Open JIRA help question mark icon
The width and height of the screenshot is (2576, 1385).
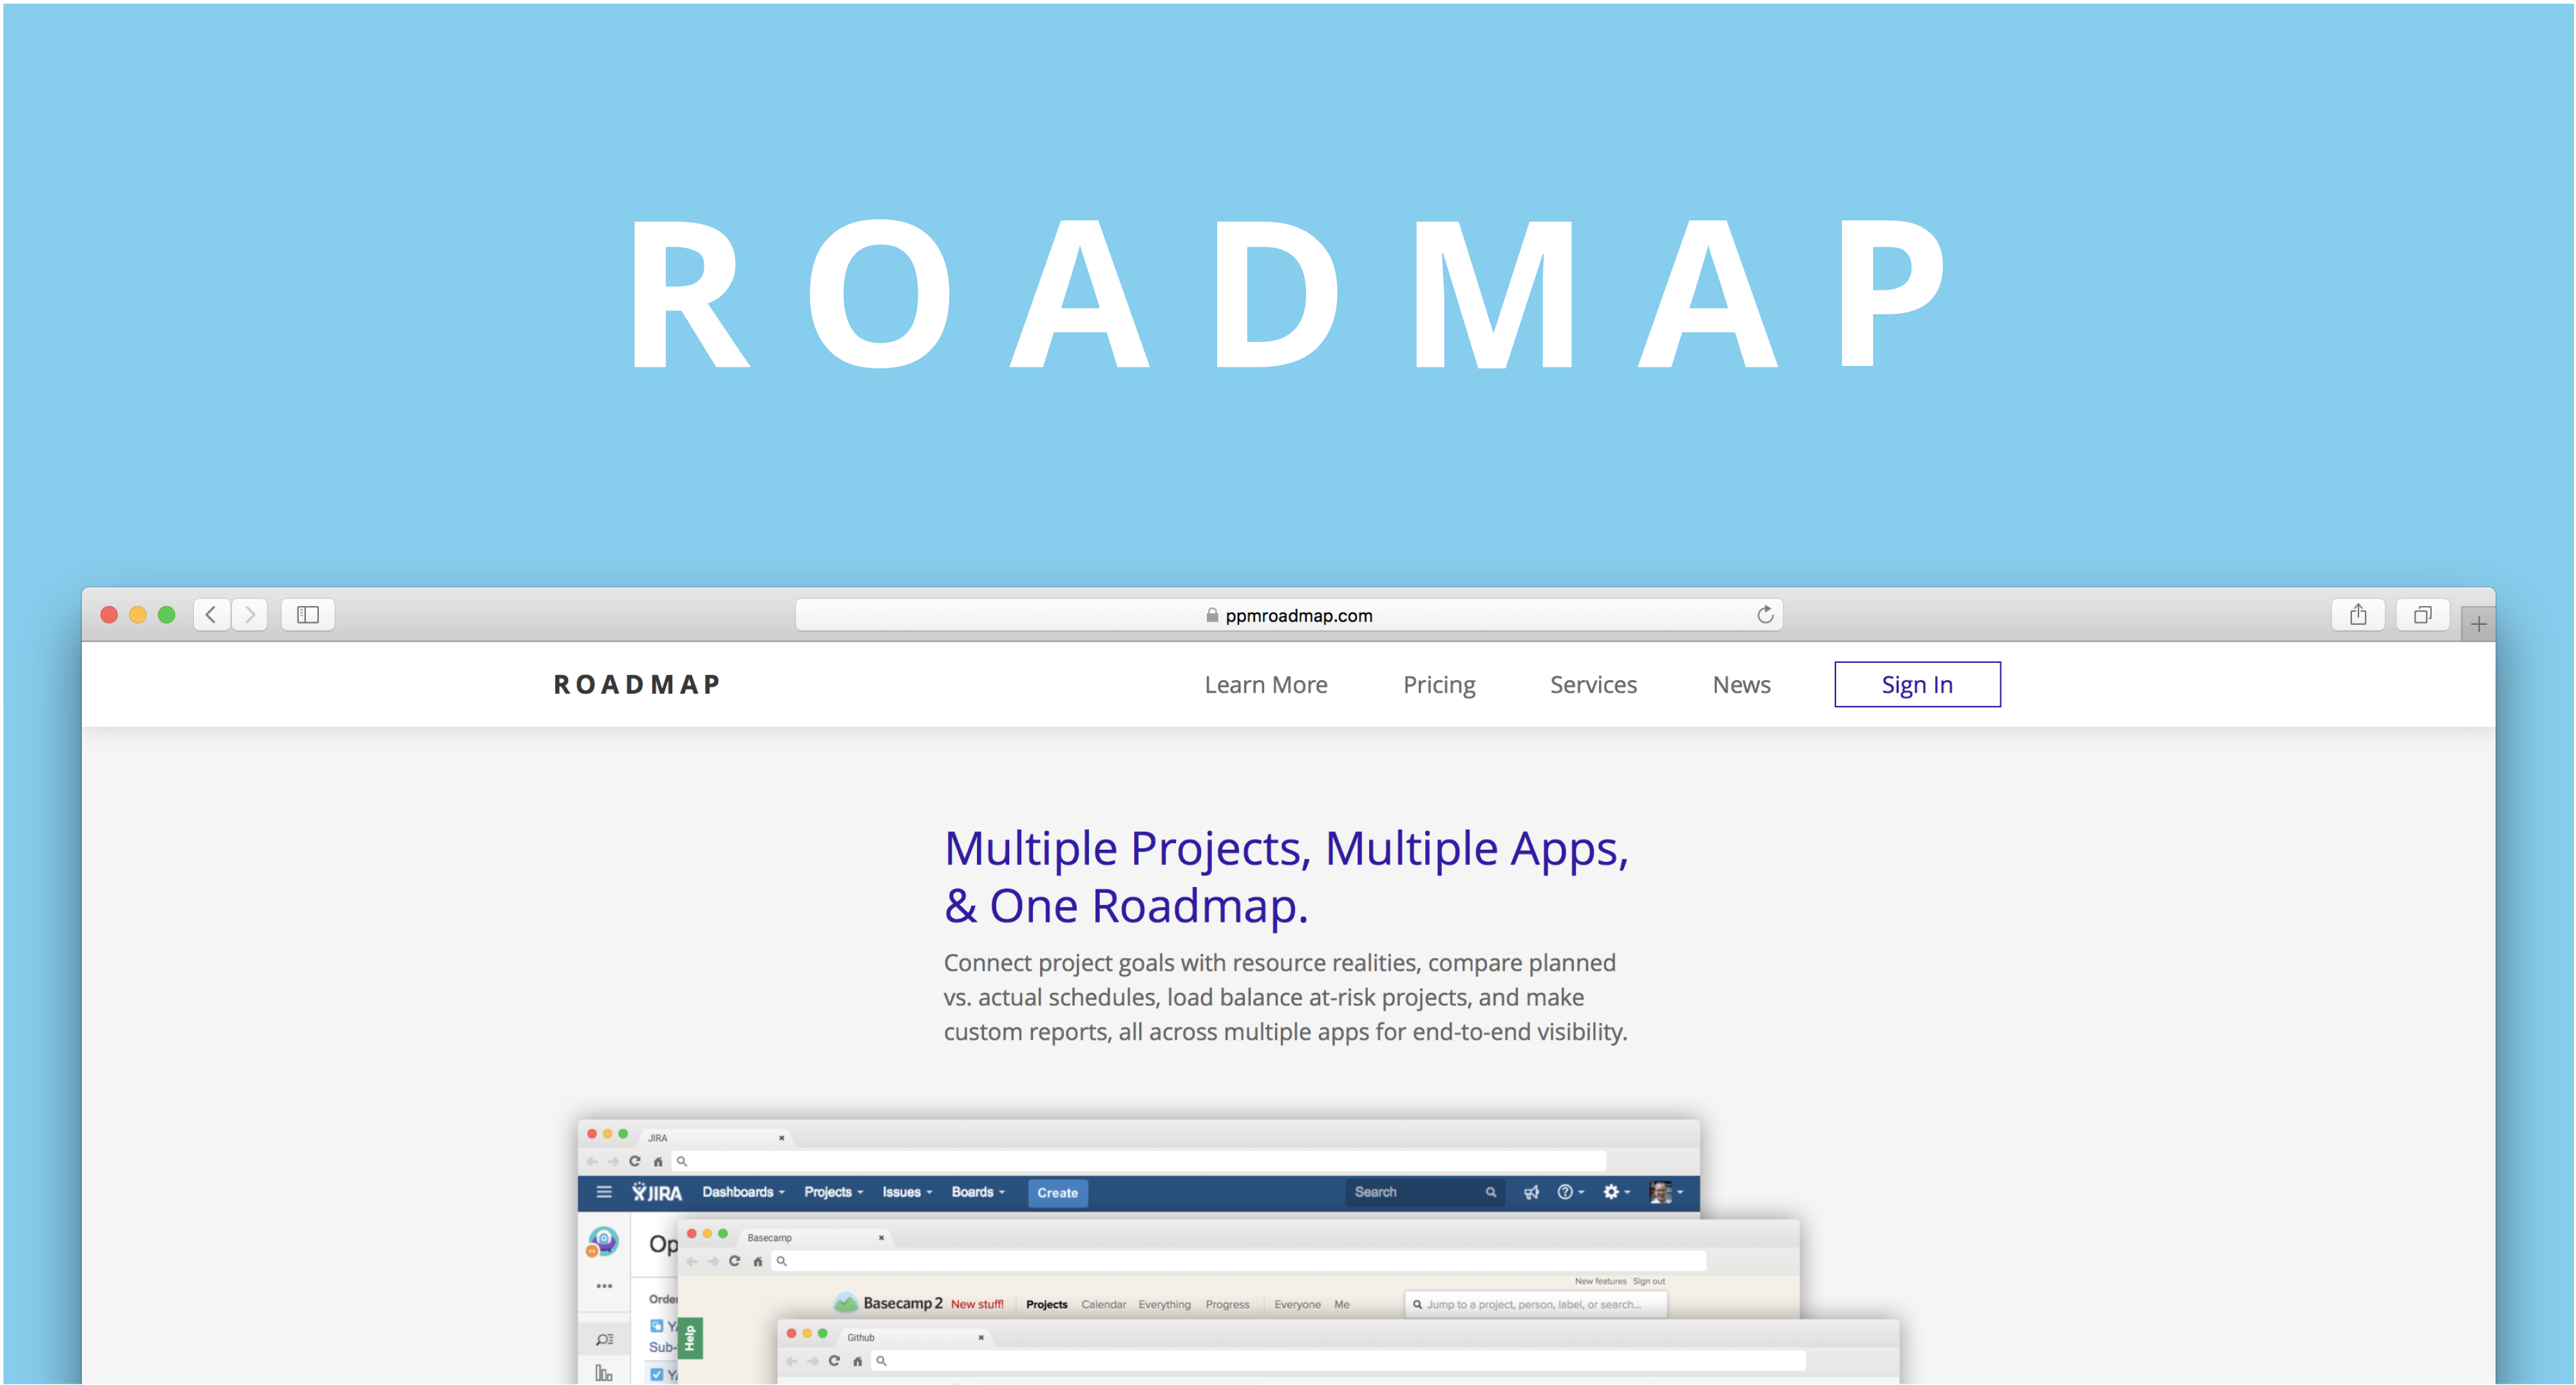[x=1564, y=1193]
